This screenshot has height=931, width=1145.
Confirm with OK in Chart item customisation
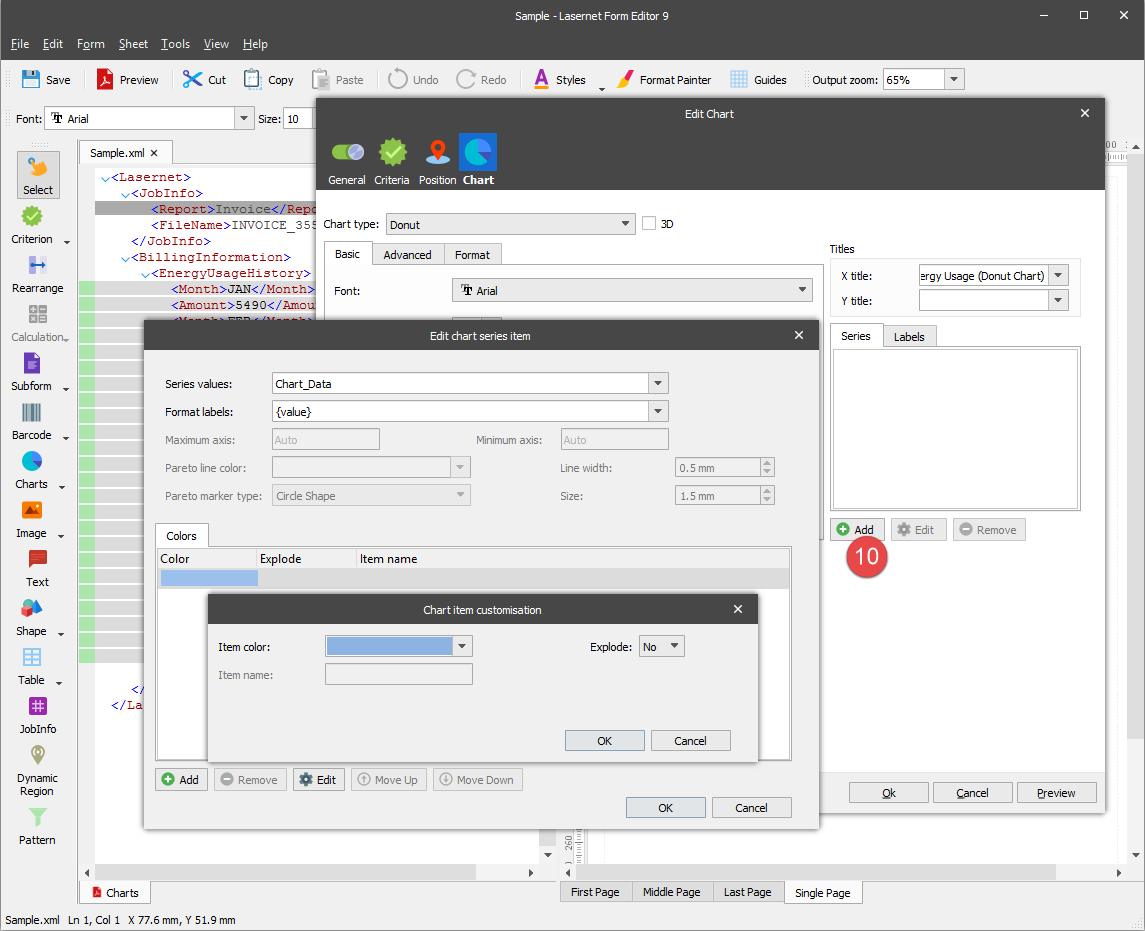click(605, 740)
